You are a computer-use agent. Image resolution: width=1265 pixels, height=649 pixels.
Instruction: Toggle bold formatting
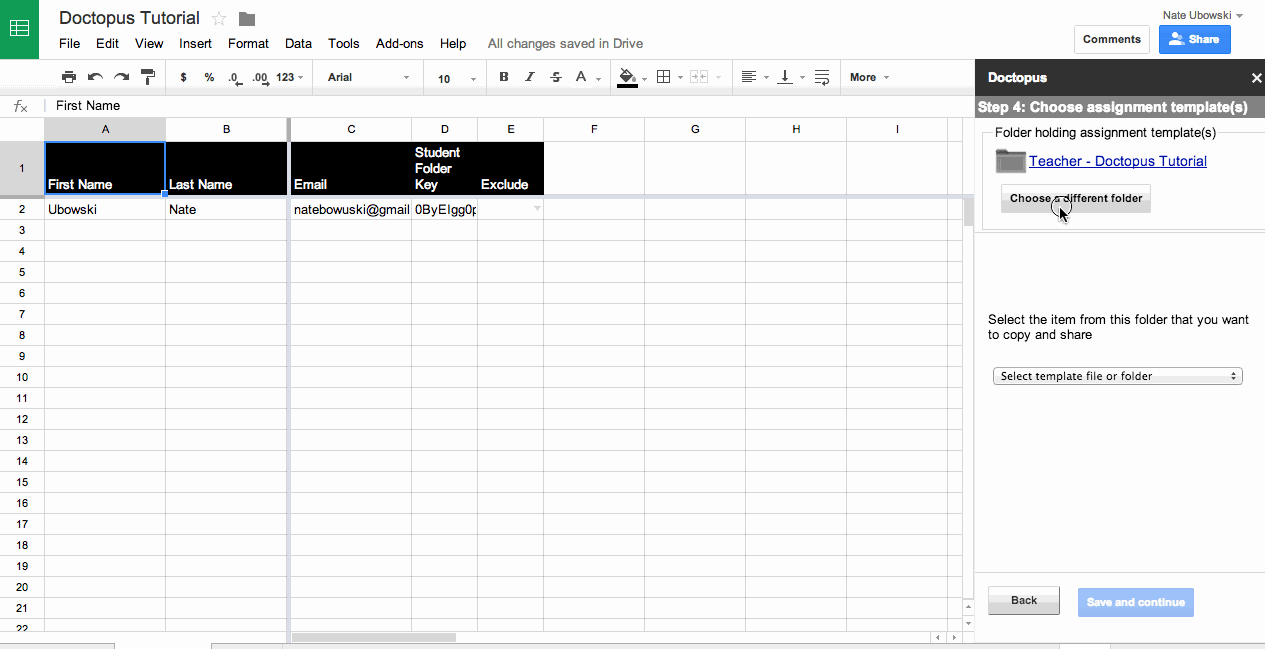pos(503,77)
